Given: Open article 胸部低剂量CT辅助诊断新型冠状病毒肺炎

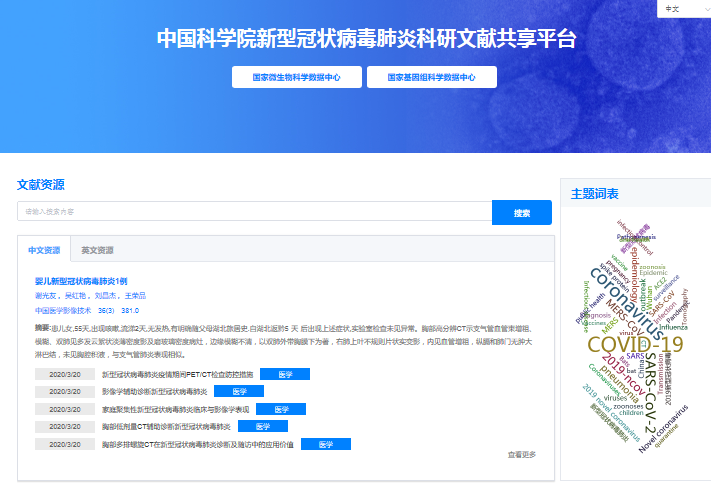Looking at the screenshot, I should (x=165, y=426).
